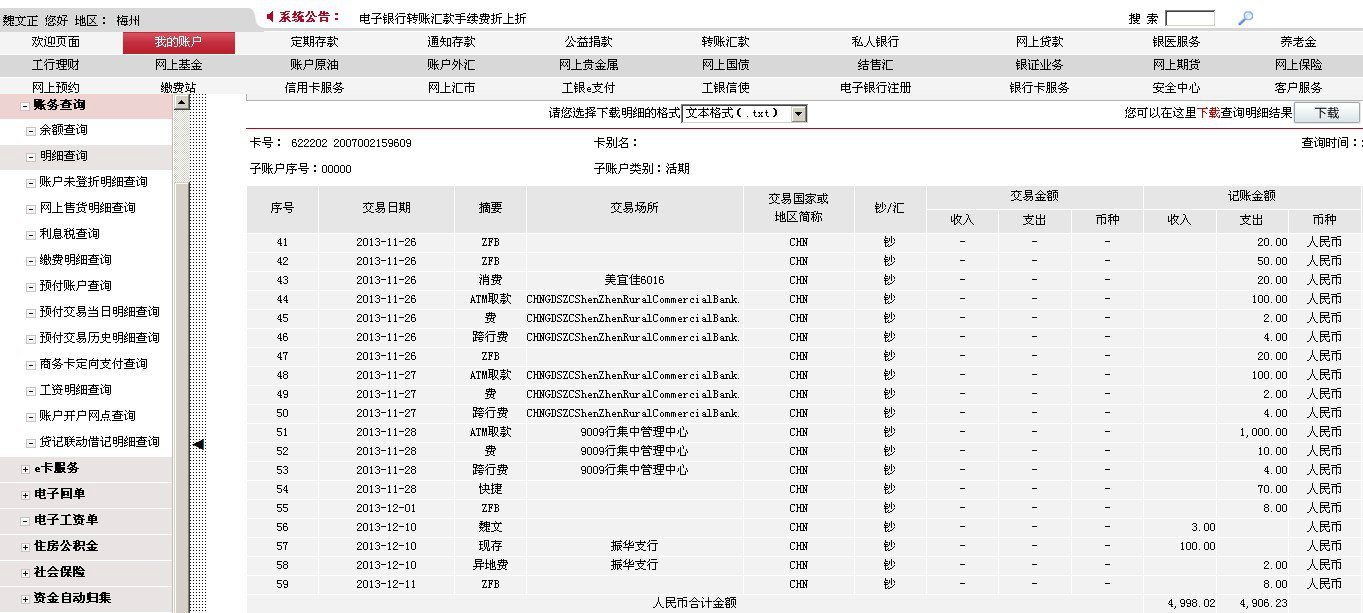The height and width of the screenshot is (613, 1363).
Task: Click the magnifier search icon
Action: pyautogui.click(x=1245, y=18)
